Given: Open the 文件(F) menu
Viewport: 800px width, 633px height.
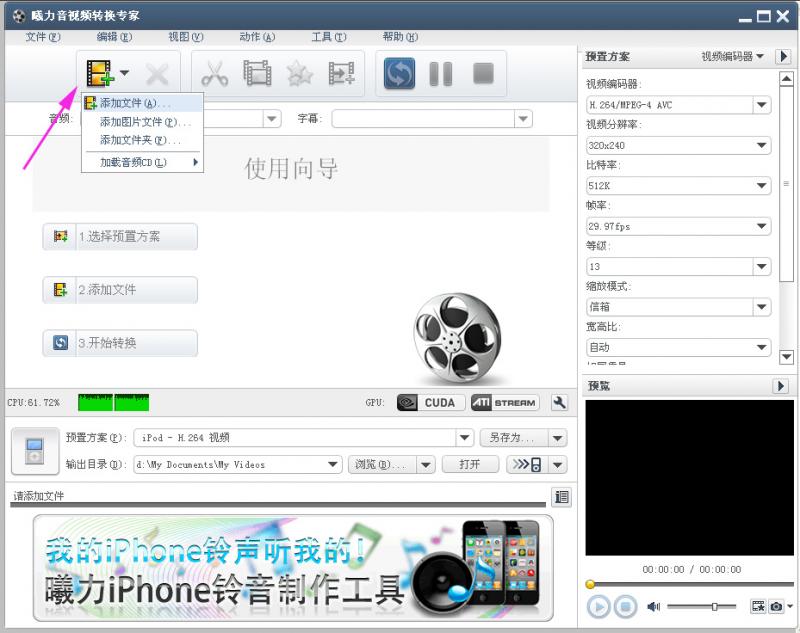Looking at the screenshot, I should 43,37.
